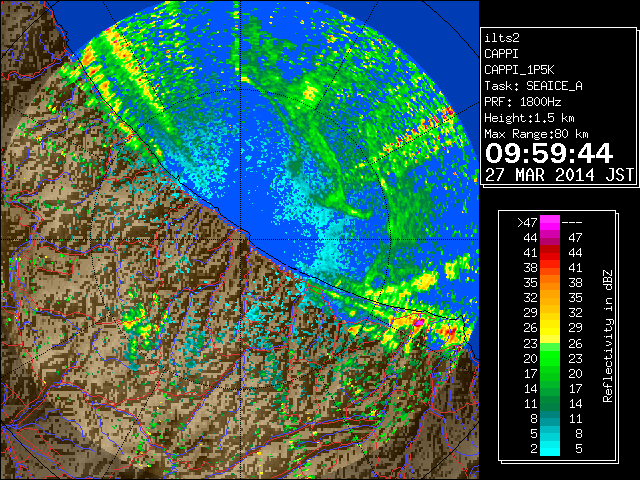640x480 pixels.
Task: Click the bright green 20-23 dBZ swatch
Action: pyautogui.click(x=550, y=358)
